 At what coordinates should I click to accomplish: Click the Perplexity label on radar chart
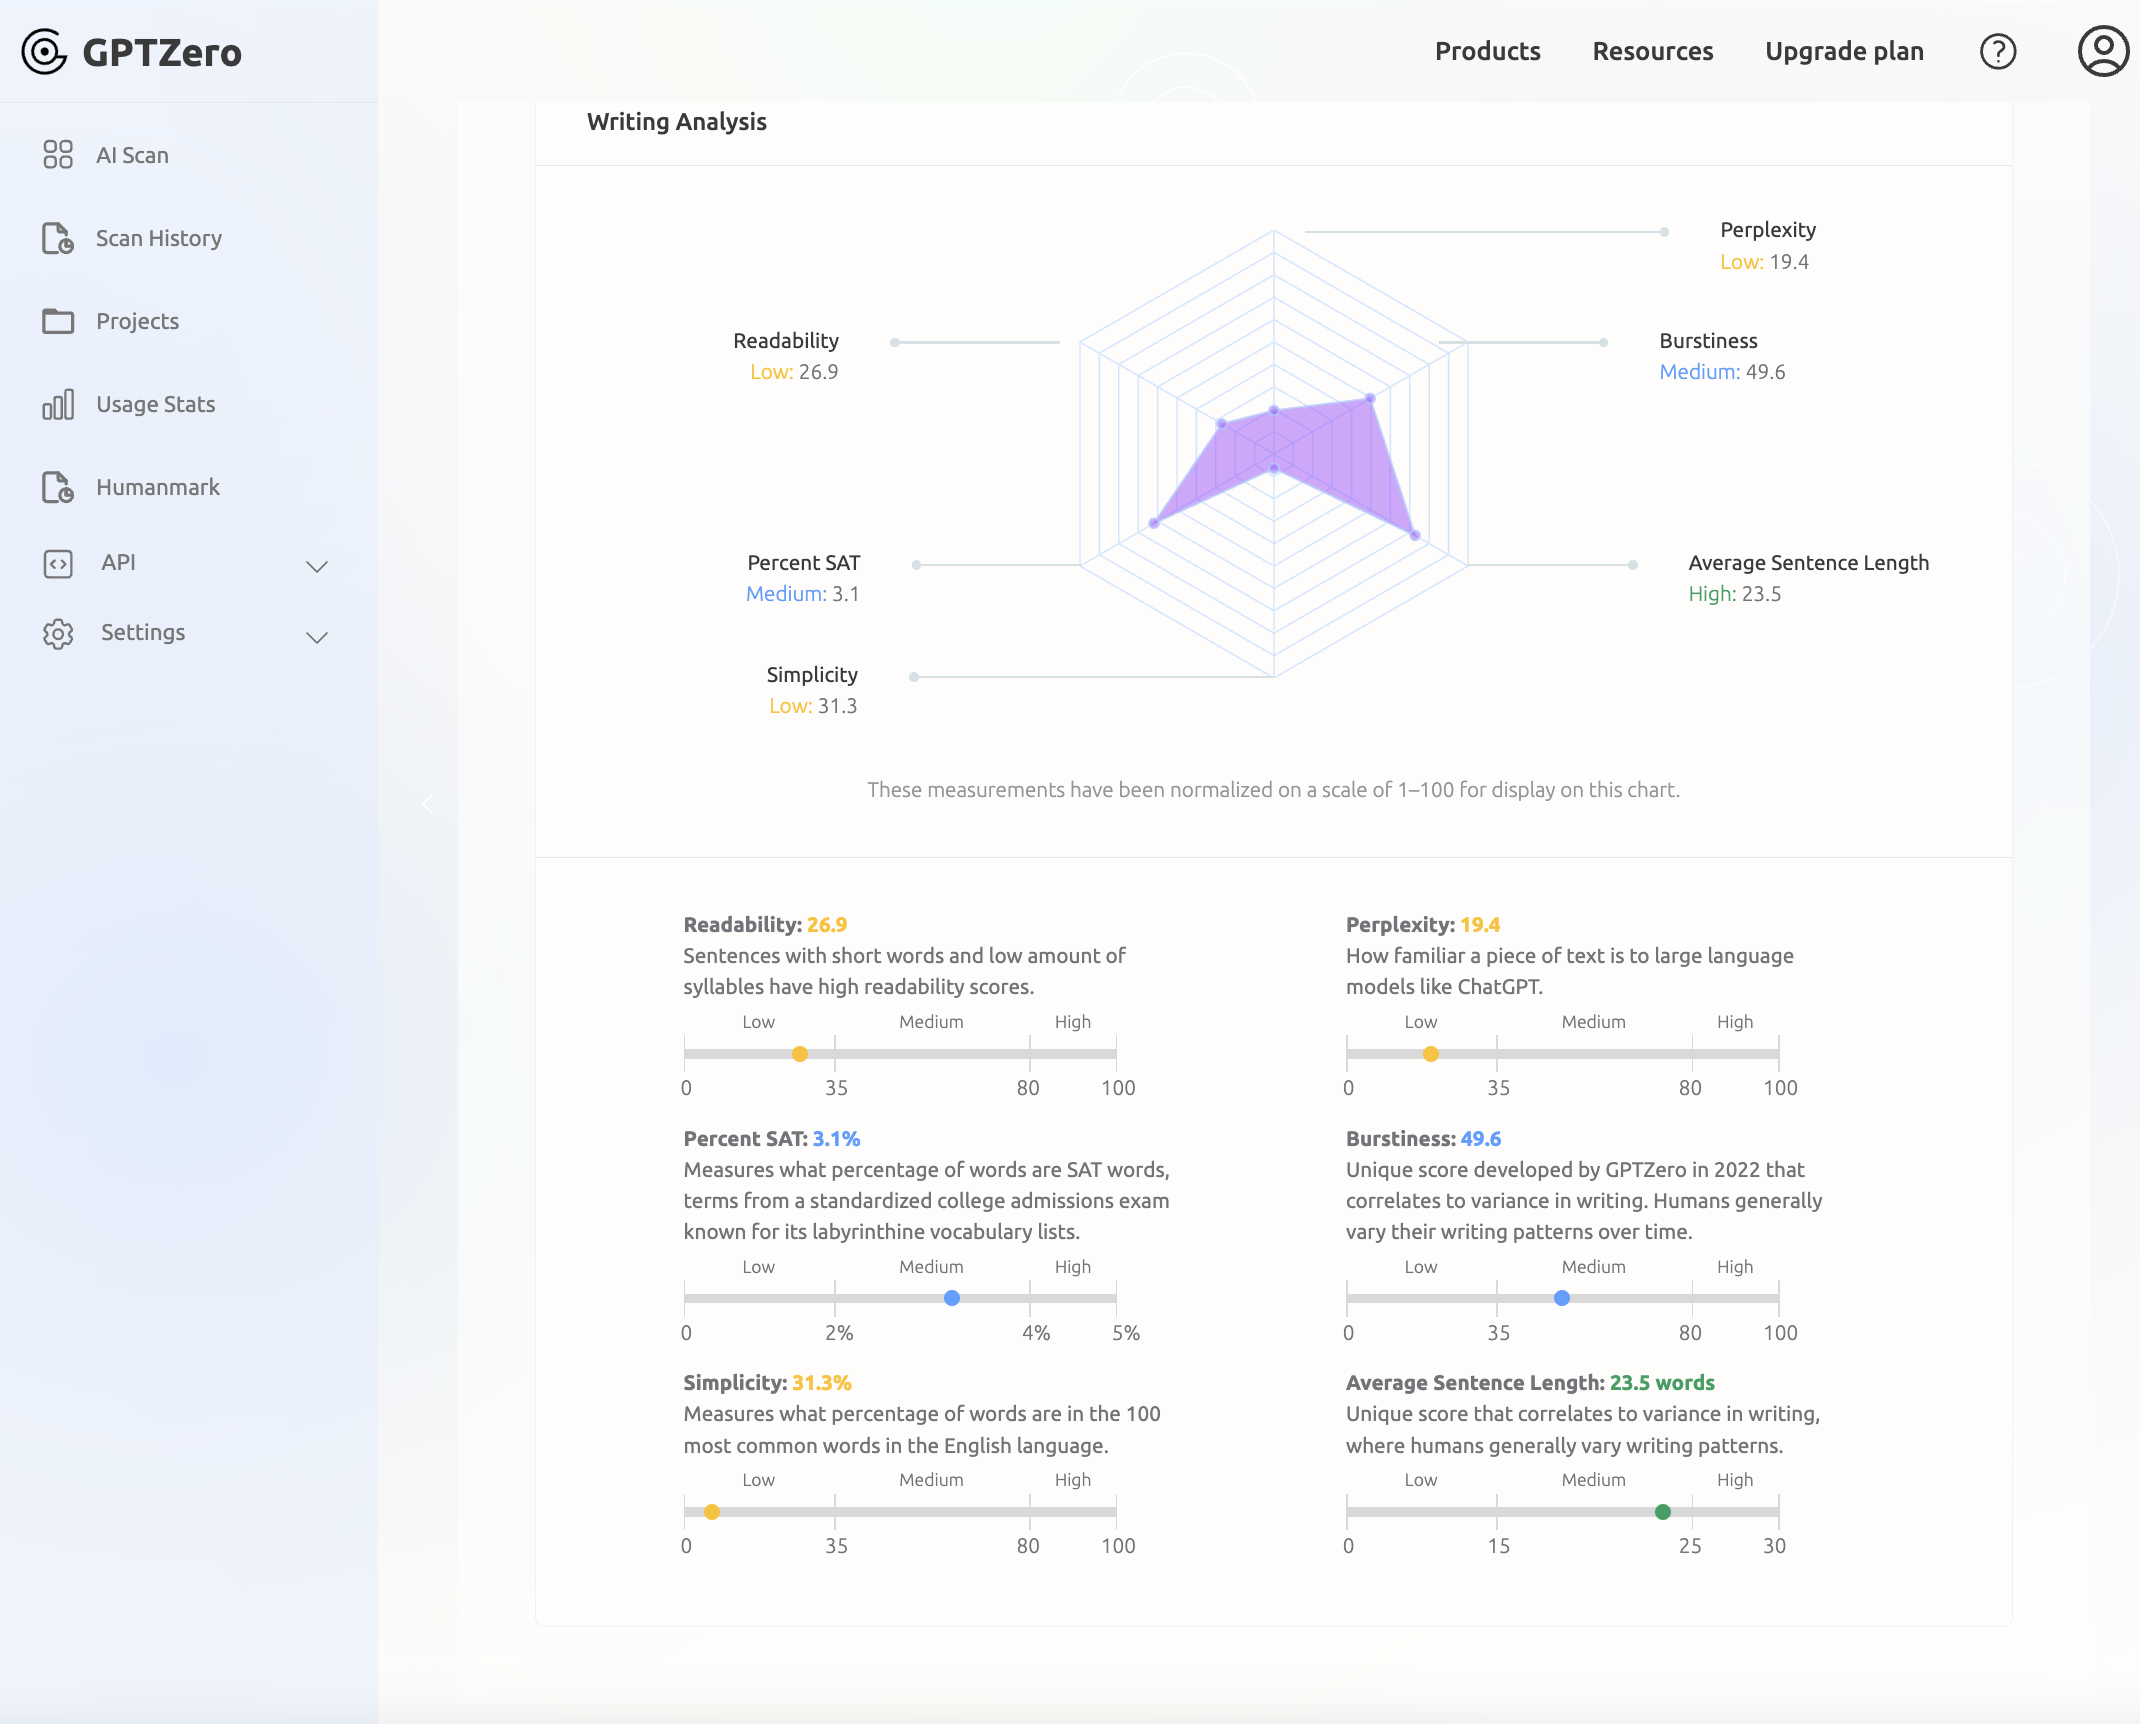(1767, 230)
